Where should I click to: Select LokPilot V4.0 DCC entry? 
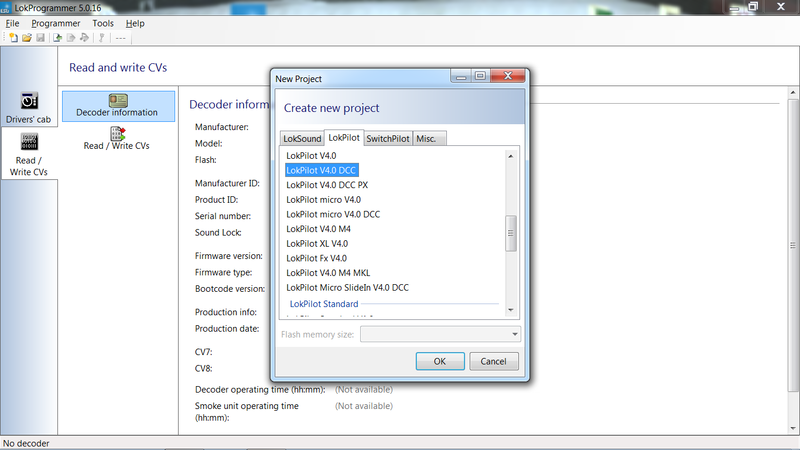(321, 170)
